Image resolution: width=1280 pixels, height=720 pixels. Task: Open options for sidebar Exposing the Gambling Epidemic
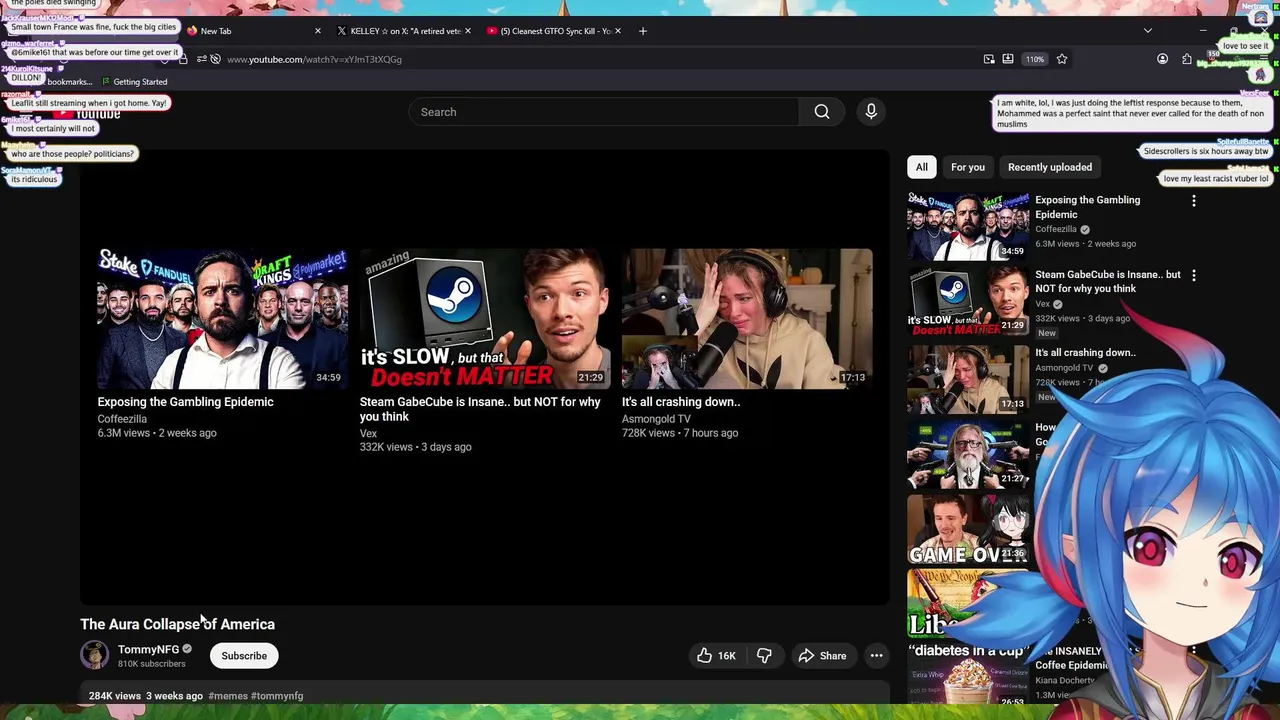[x=1193, y=201]
